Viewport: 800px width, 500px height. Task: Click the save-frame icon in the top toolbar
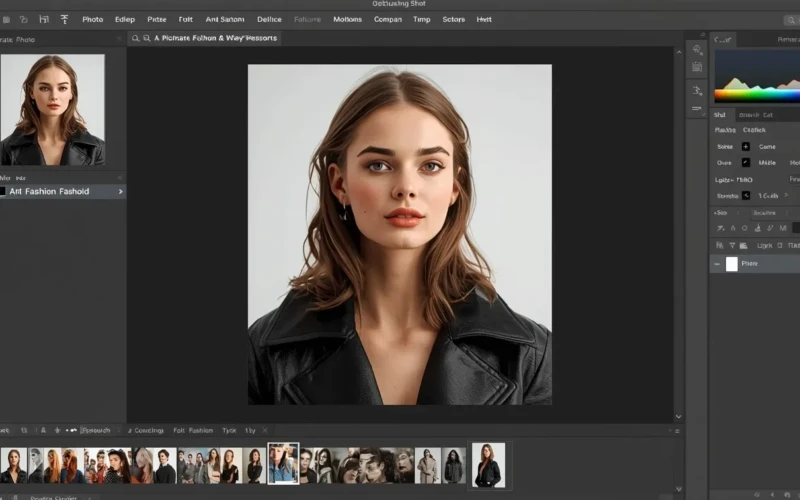point(44,19)
